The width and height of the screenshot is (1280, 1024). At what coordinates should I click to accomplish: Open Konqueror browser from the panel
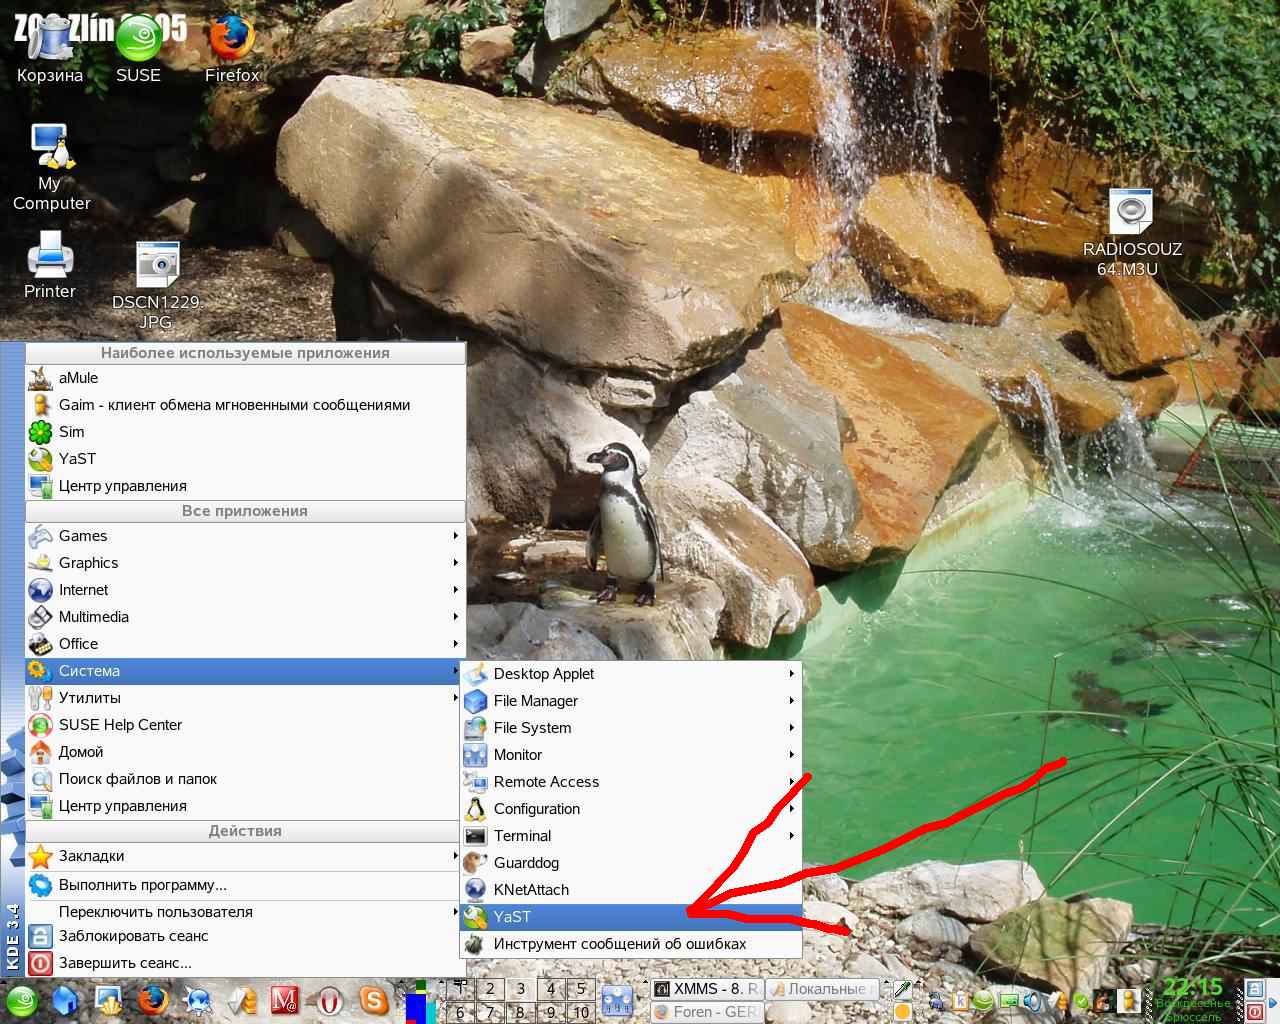click(x=197, y=1001)
